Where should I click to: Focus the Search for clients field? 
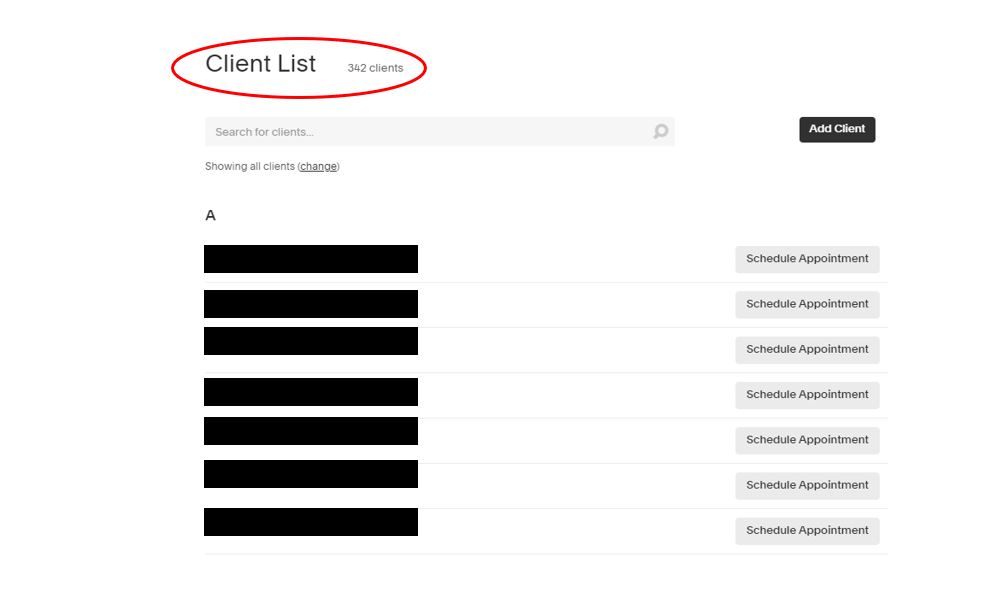pyautogui.click(x=439, y=132)
